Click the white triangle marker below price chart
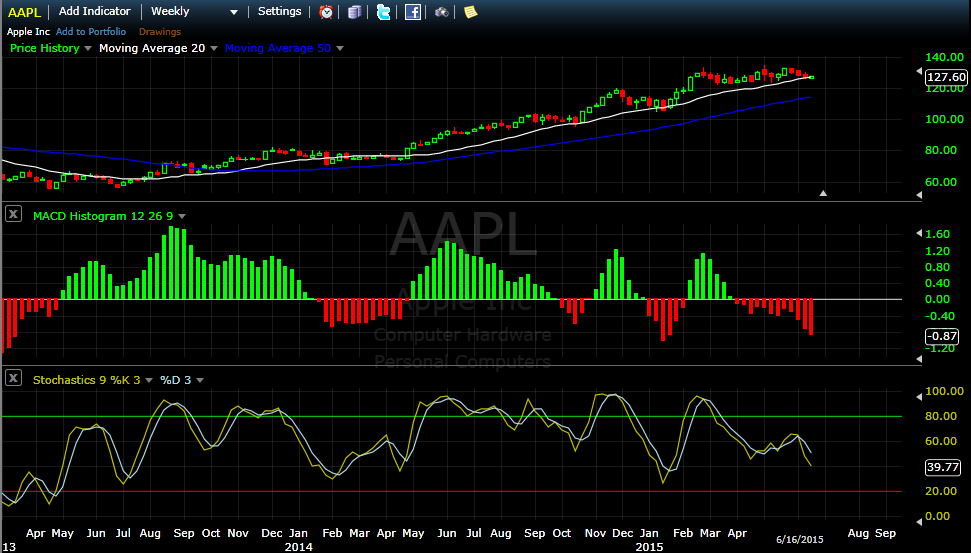971x553 pixels. click(823, 193)
